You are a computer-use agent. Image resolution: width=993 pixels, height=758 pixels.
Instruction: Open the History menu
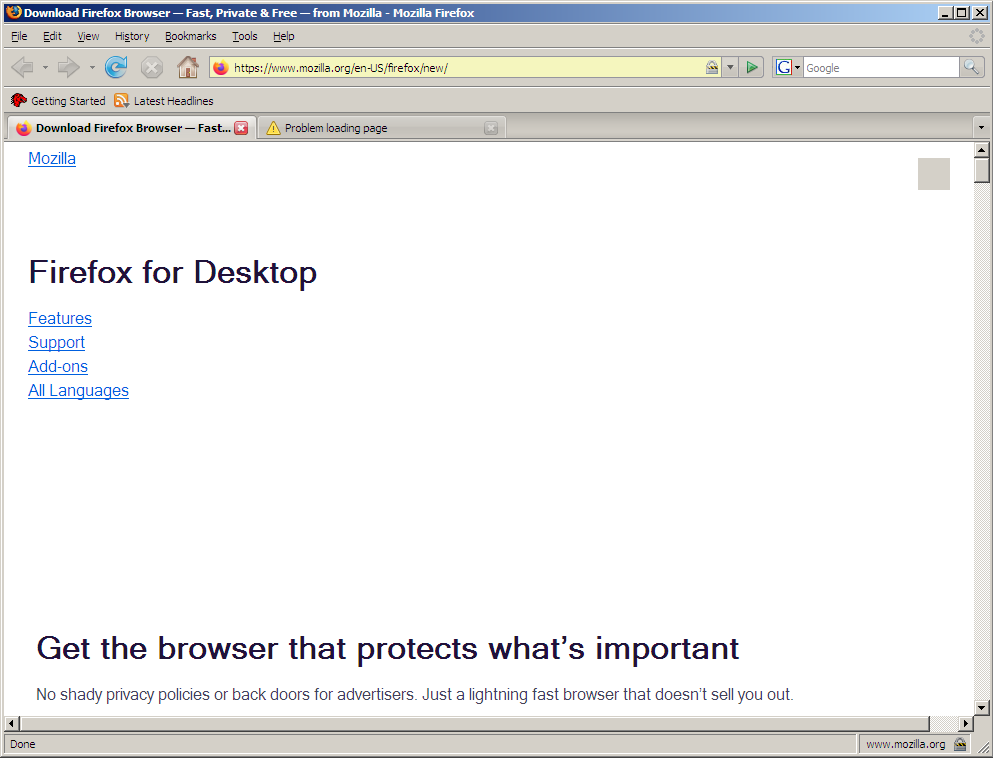pos(132,36)
